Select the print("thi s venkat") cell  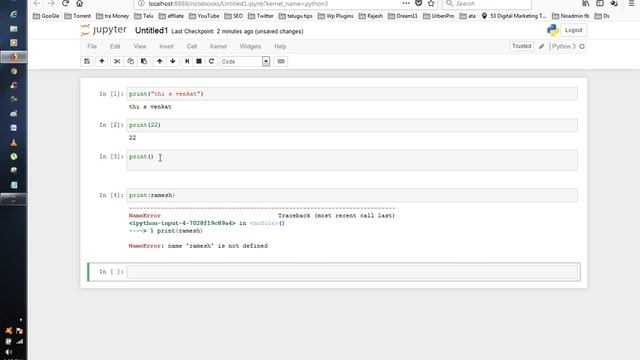(352, 94)
